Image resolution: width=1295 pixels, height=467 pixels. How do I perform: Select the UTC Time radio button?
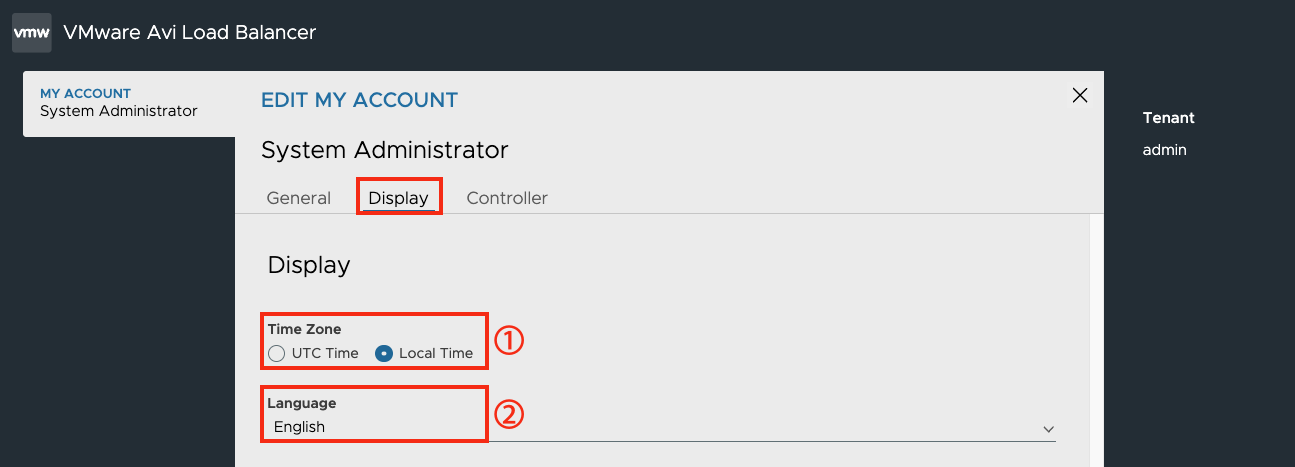point(276,353)
